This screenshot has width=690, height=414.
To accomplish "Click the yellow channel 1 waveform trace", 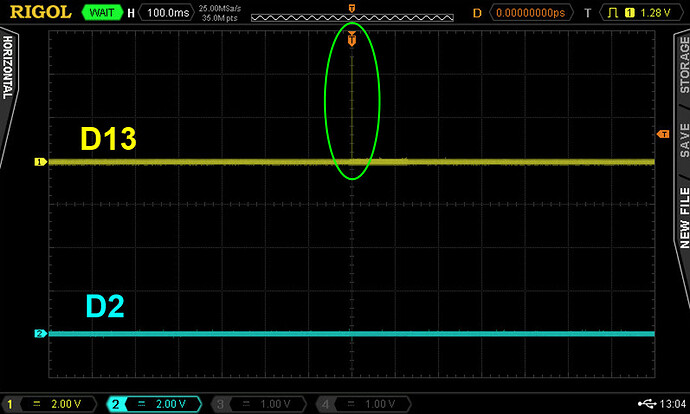I will [352, 162].
